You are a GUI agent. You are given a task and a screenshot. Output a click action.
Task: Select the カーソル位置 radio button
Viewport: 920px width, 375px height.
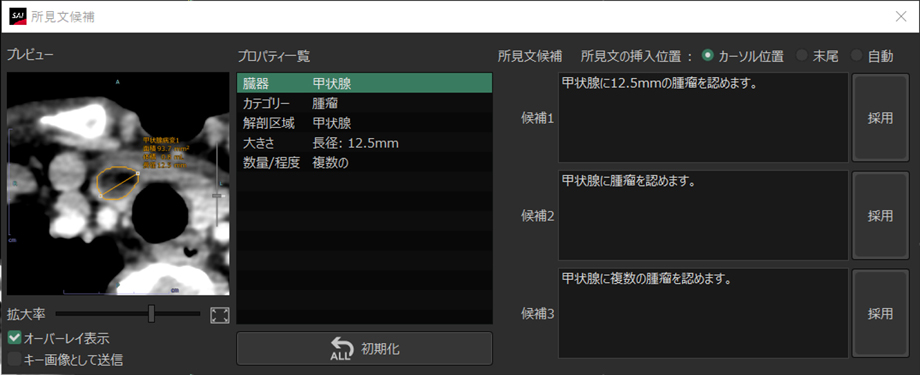(x=708, y=56)
